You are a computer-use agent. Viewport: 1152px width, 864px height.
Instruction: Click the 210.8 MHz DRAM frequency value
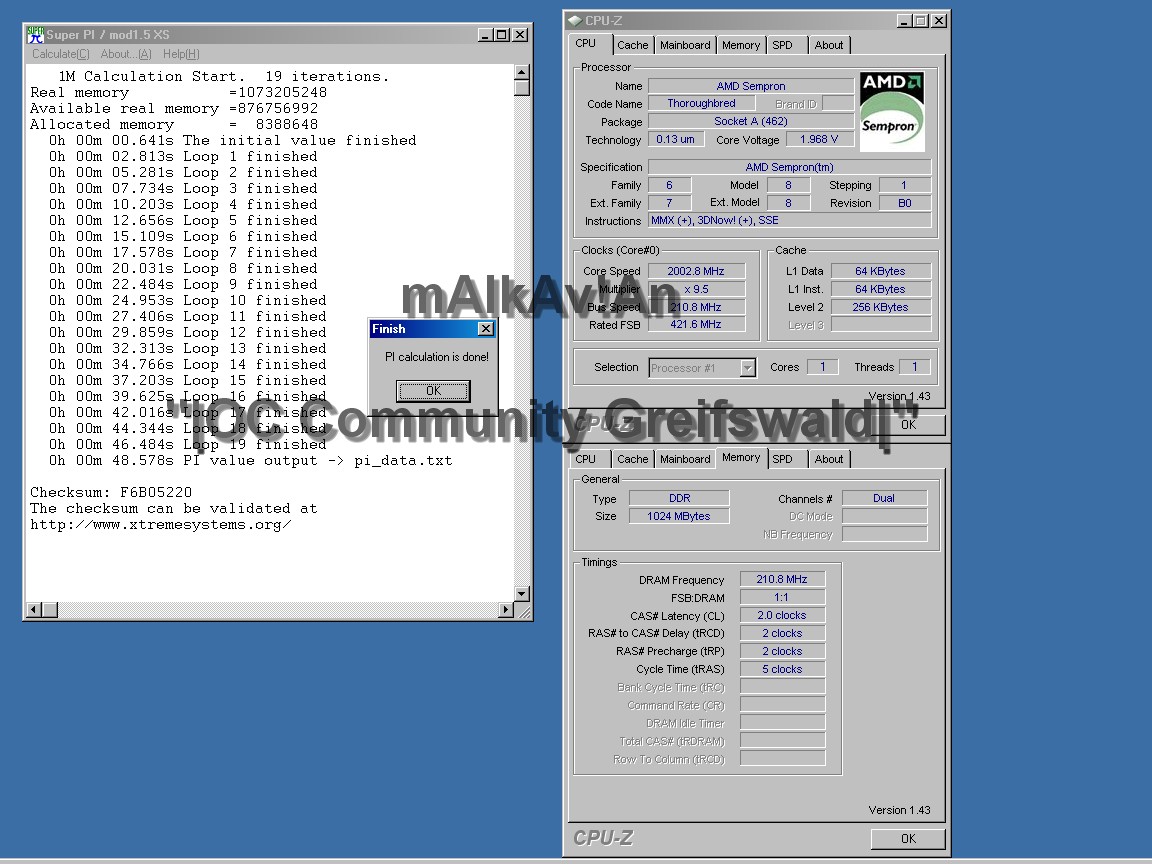pos(782,579)
